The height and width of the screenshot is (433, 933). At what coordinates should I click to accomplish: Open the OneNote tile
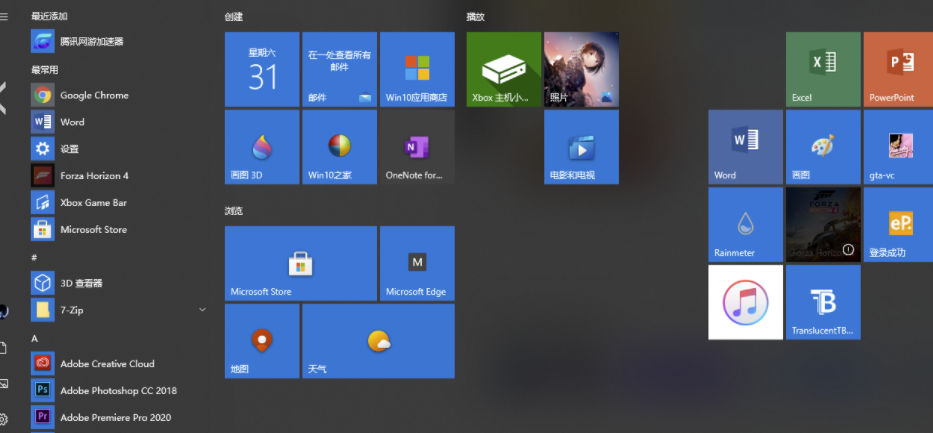coord(417,147)
